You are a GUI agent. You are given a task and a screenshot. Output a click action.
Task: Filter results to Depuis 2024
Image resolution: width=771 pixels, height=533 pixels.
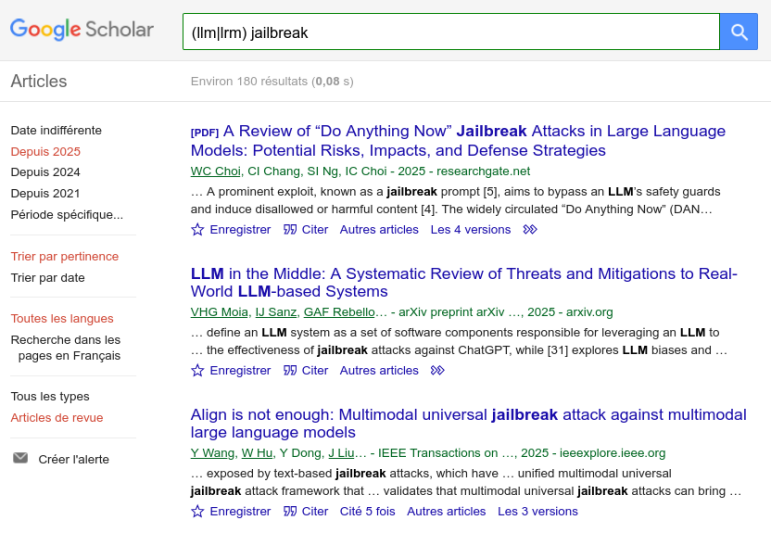pyautogui.click(x=45, y=172)
